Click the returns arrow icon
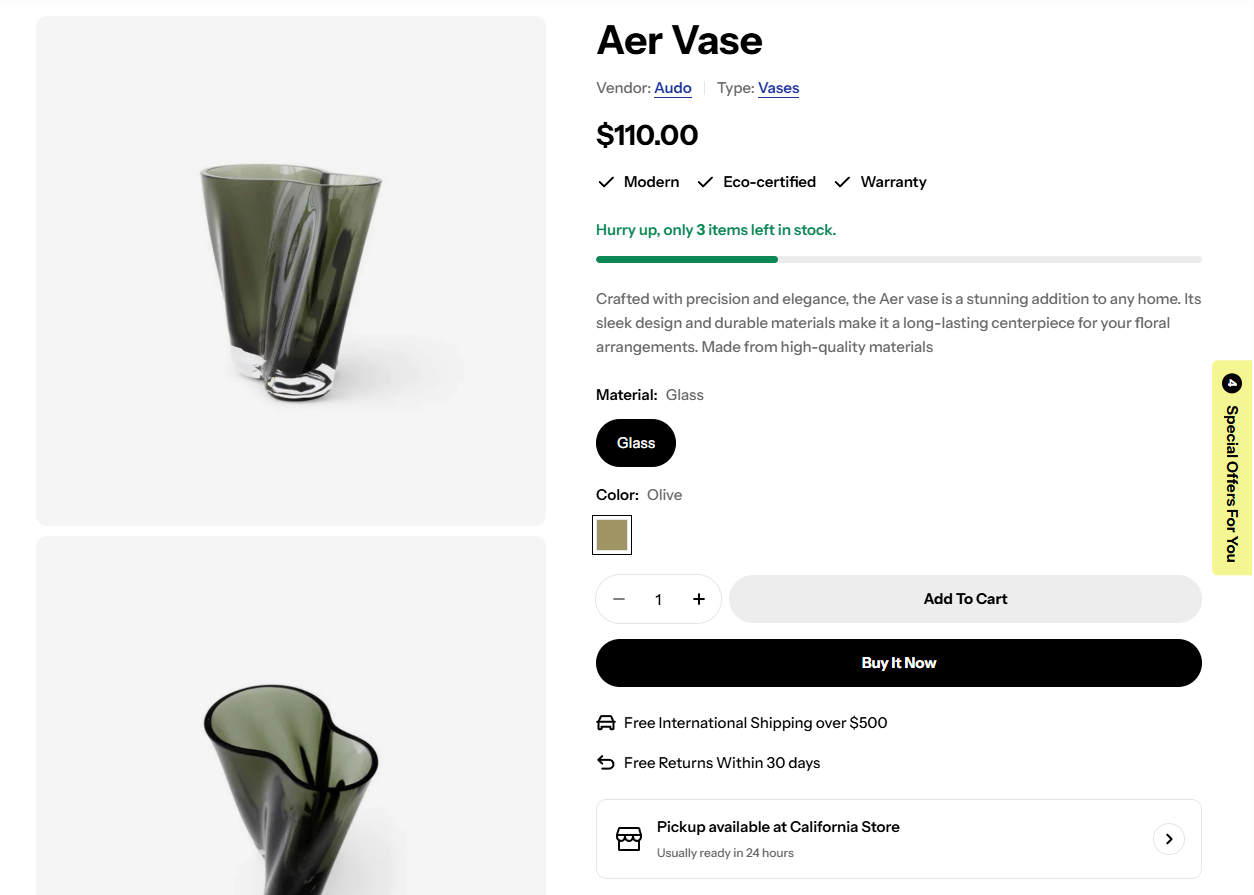Image resolution: width=1254 pixels, height=895 pixels. 606,763
